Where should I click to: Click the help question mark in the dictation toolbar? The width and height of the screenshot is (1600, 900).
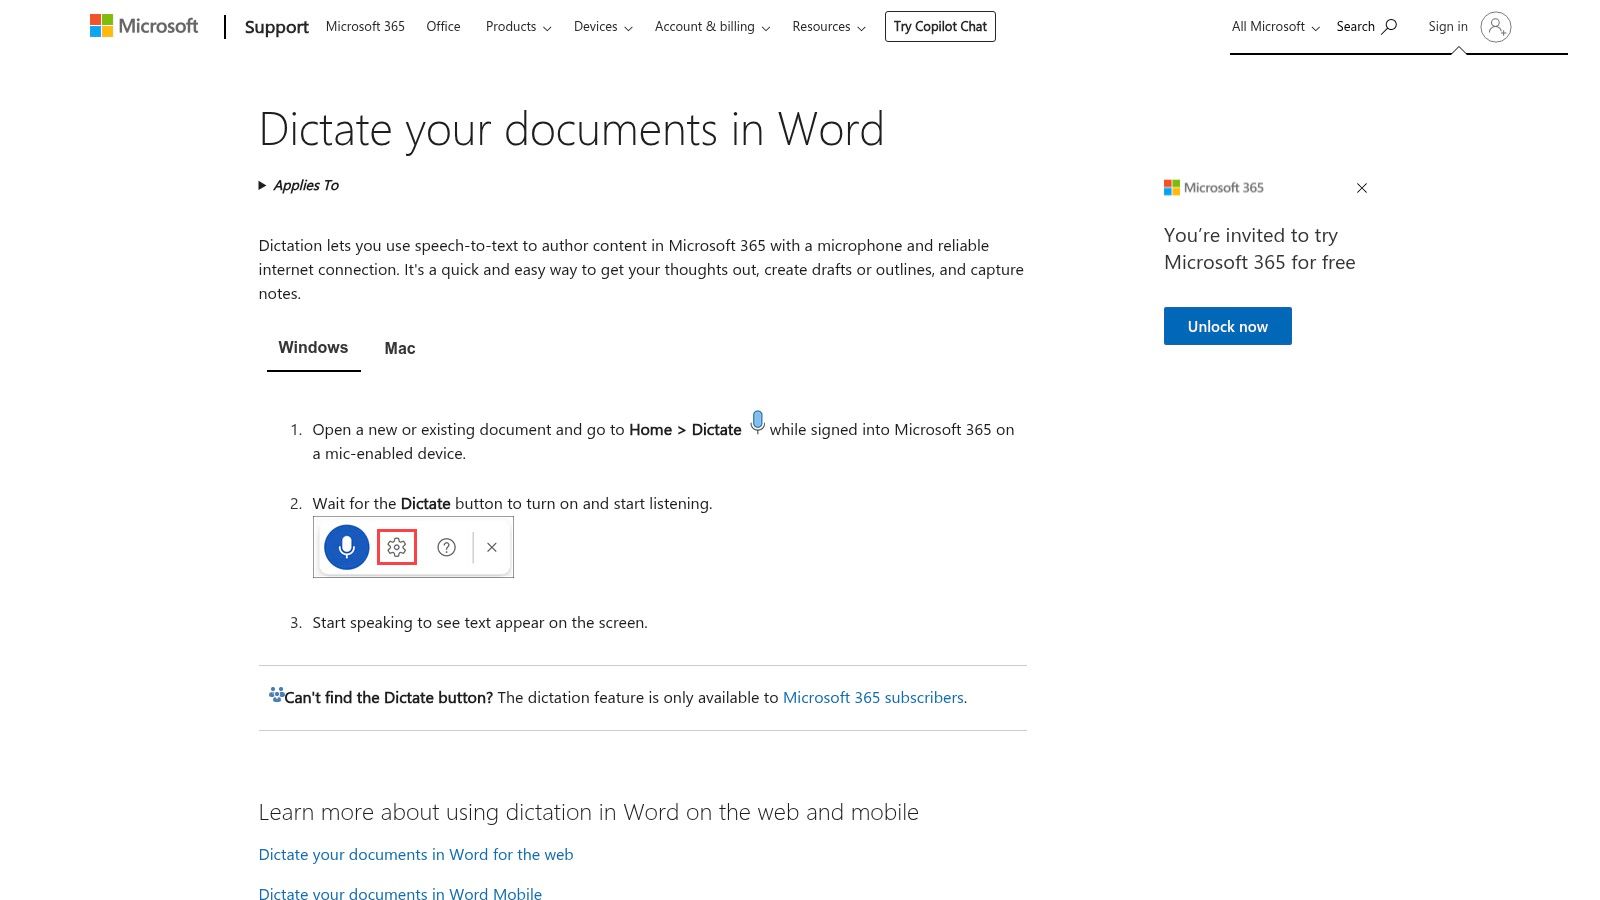point(446,547)
